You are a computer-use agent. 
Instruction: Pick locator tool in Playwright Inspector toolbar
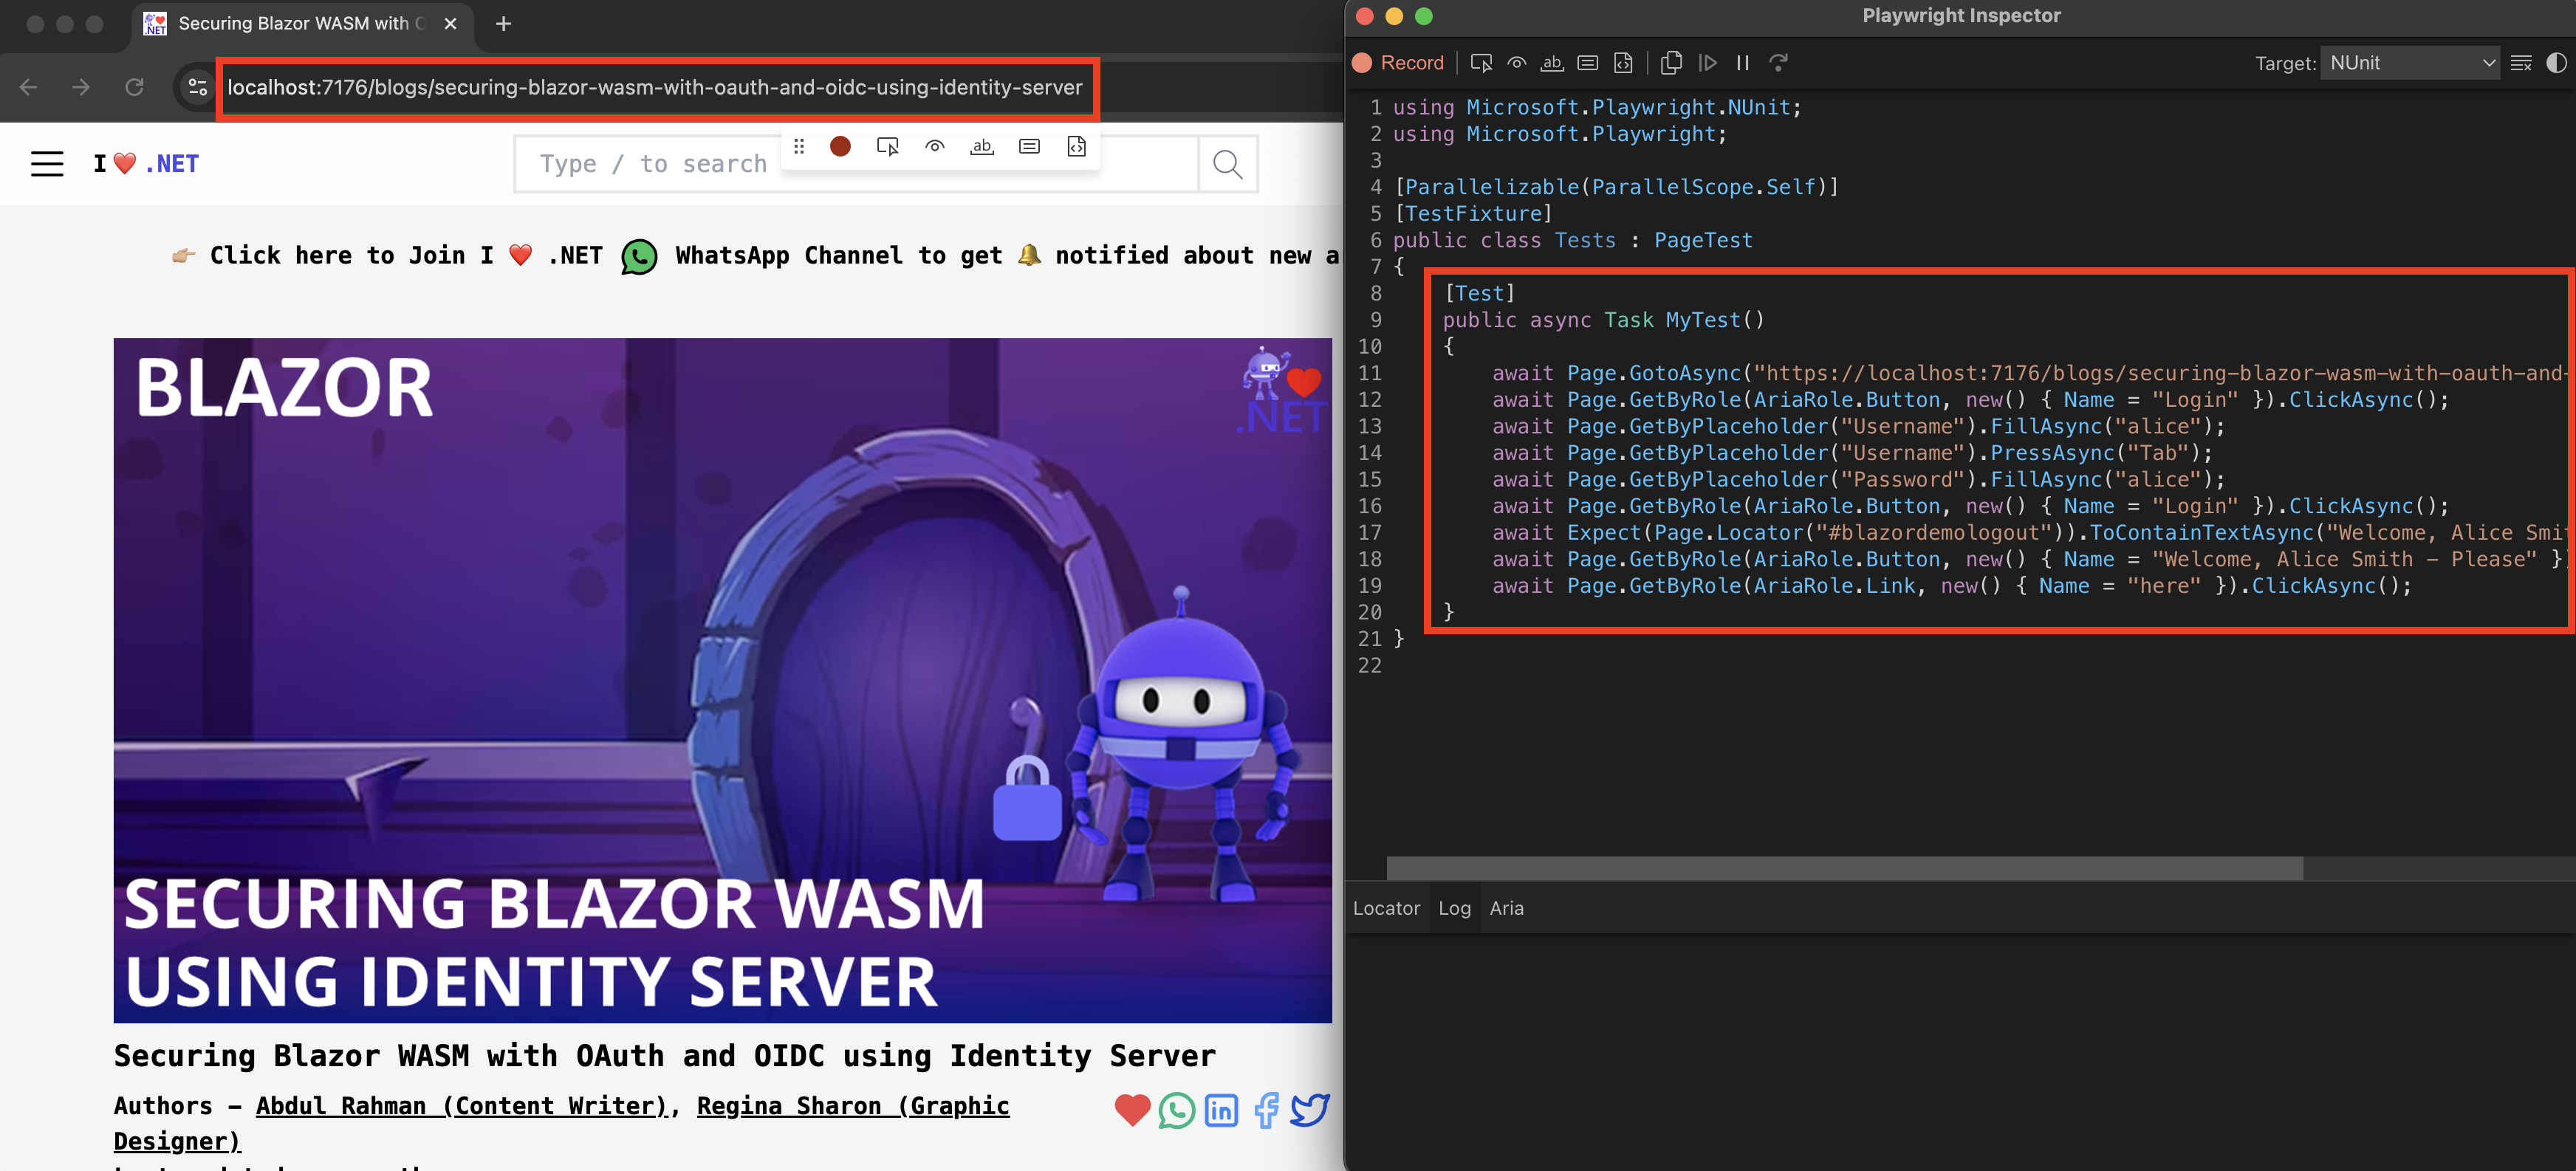coord(1481,63)
